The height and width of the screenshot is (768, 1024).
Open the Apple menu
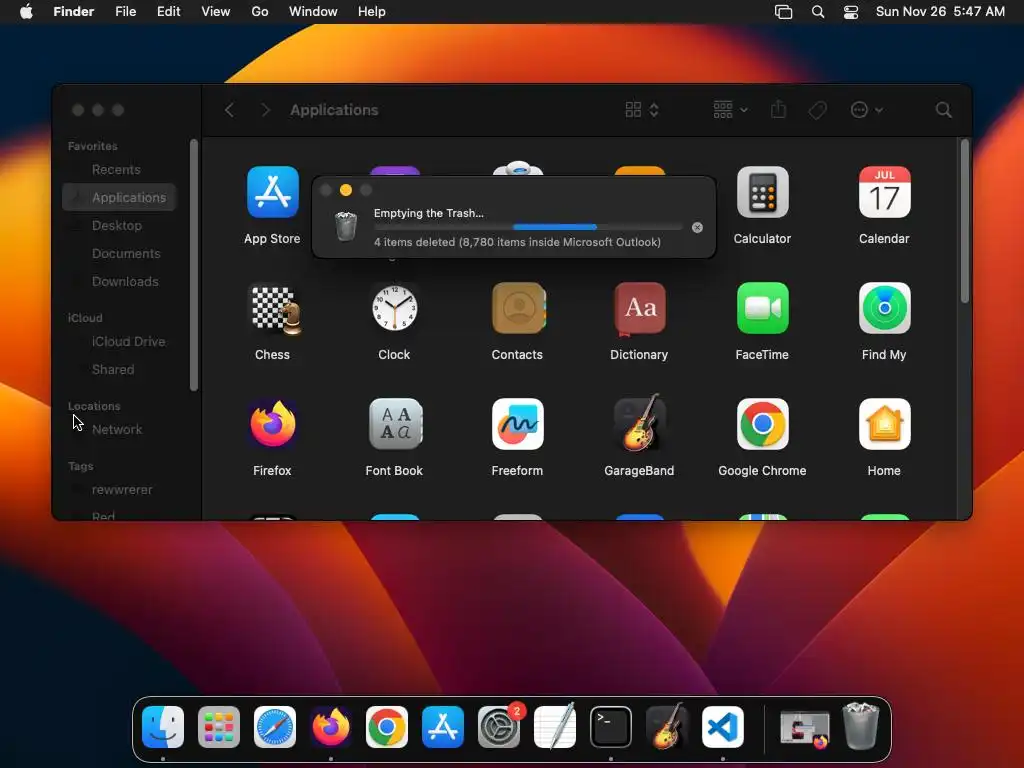tap(26, 12)
